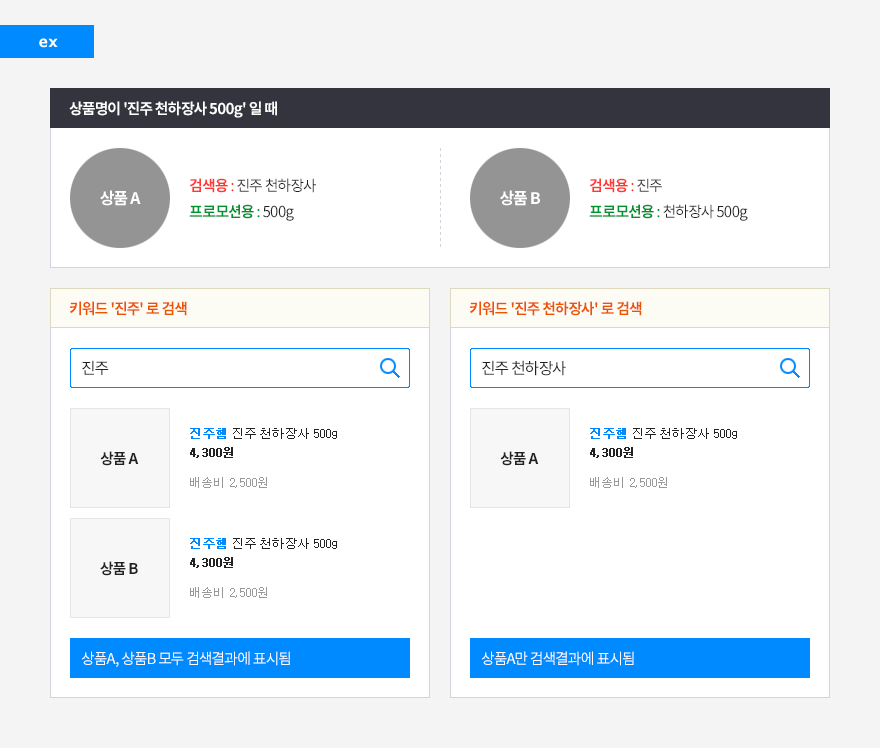Open 상품 A thumbnail in '진주 천하장사' results
Screen dimensions: 880x748
click(520, 458)
